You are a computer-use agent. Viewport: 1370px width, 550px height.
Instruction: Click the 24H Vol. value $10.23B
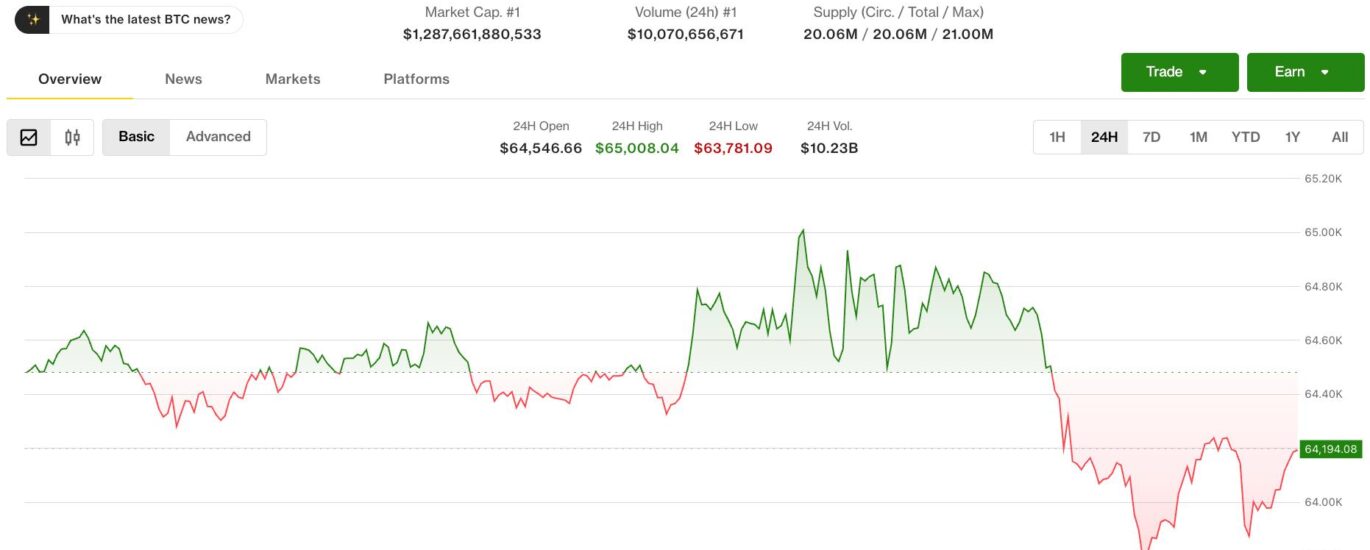829,148
